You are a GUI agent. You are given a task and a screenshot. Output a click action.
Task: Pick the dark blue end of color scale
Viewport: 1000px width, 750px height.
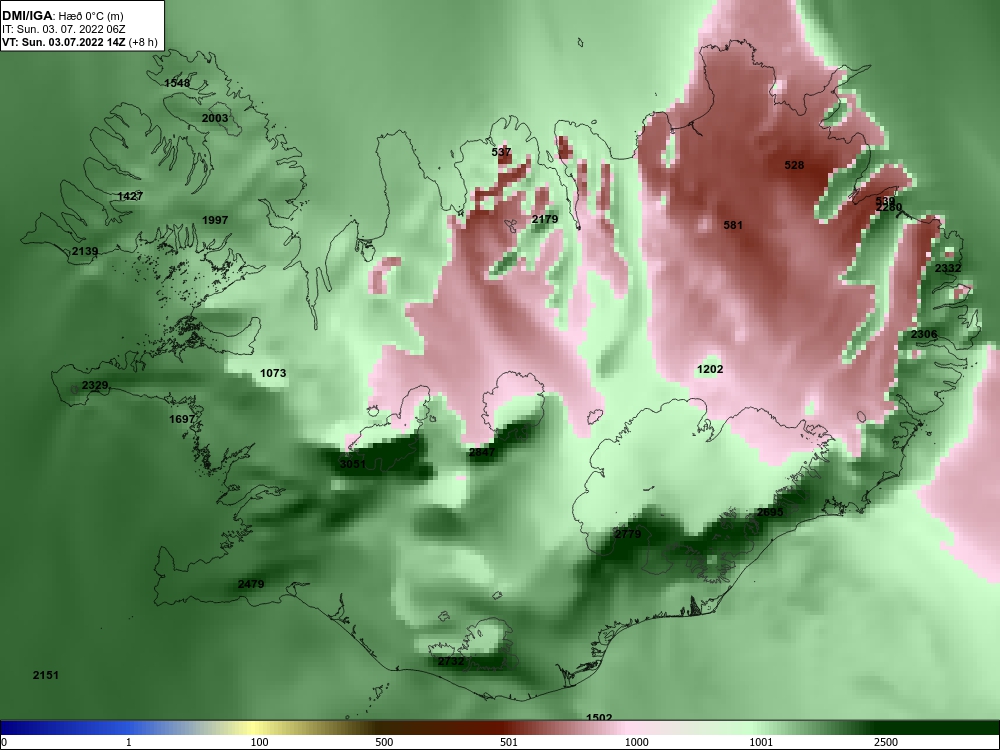pyautogui.click(x=19, y=728)
